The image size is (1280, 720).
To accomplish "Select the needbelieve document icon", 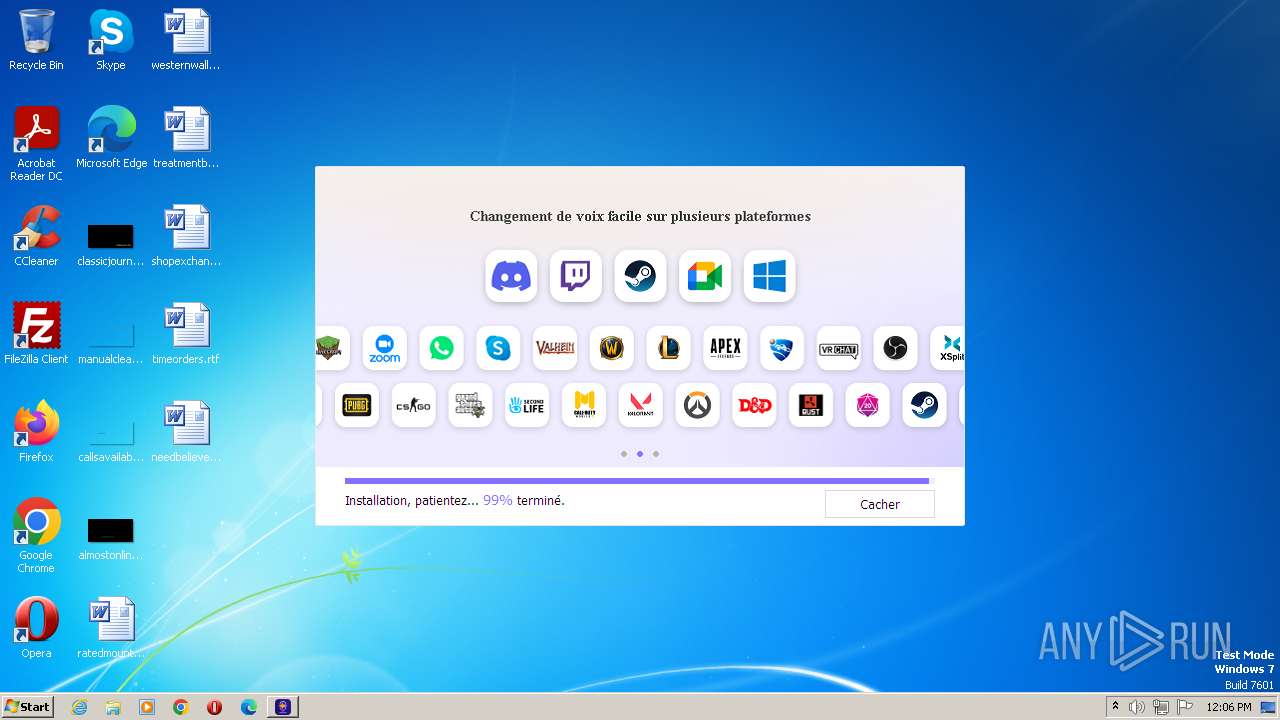I will pyautogui.click(x=186, y=432).
